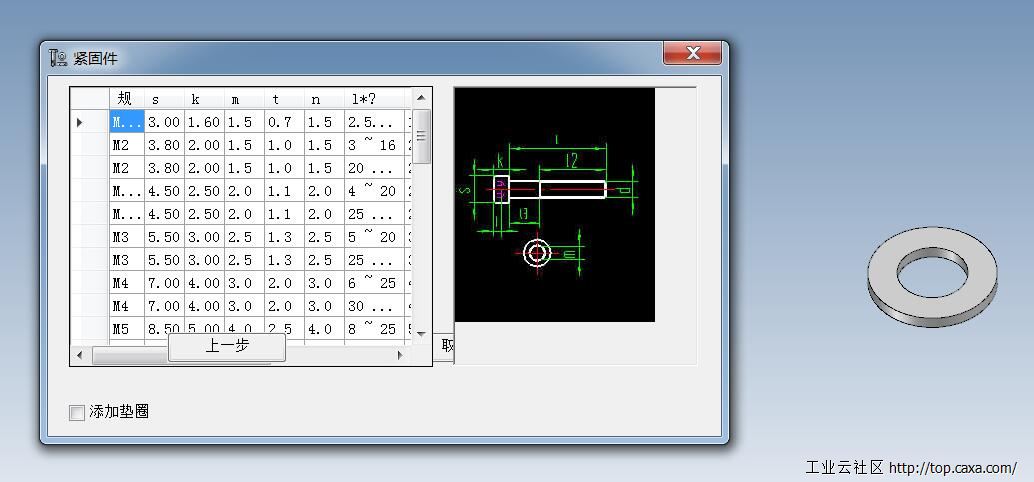Click the 上一步 button
This screenshot has width=1034, height=482.
coord(227,347)
